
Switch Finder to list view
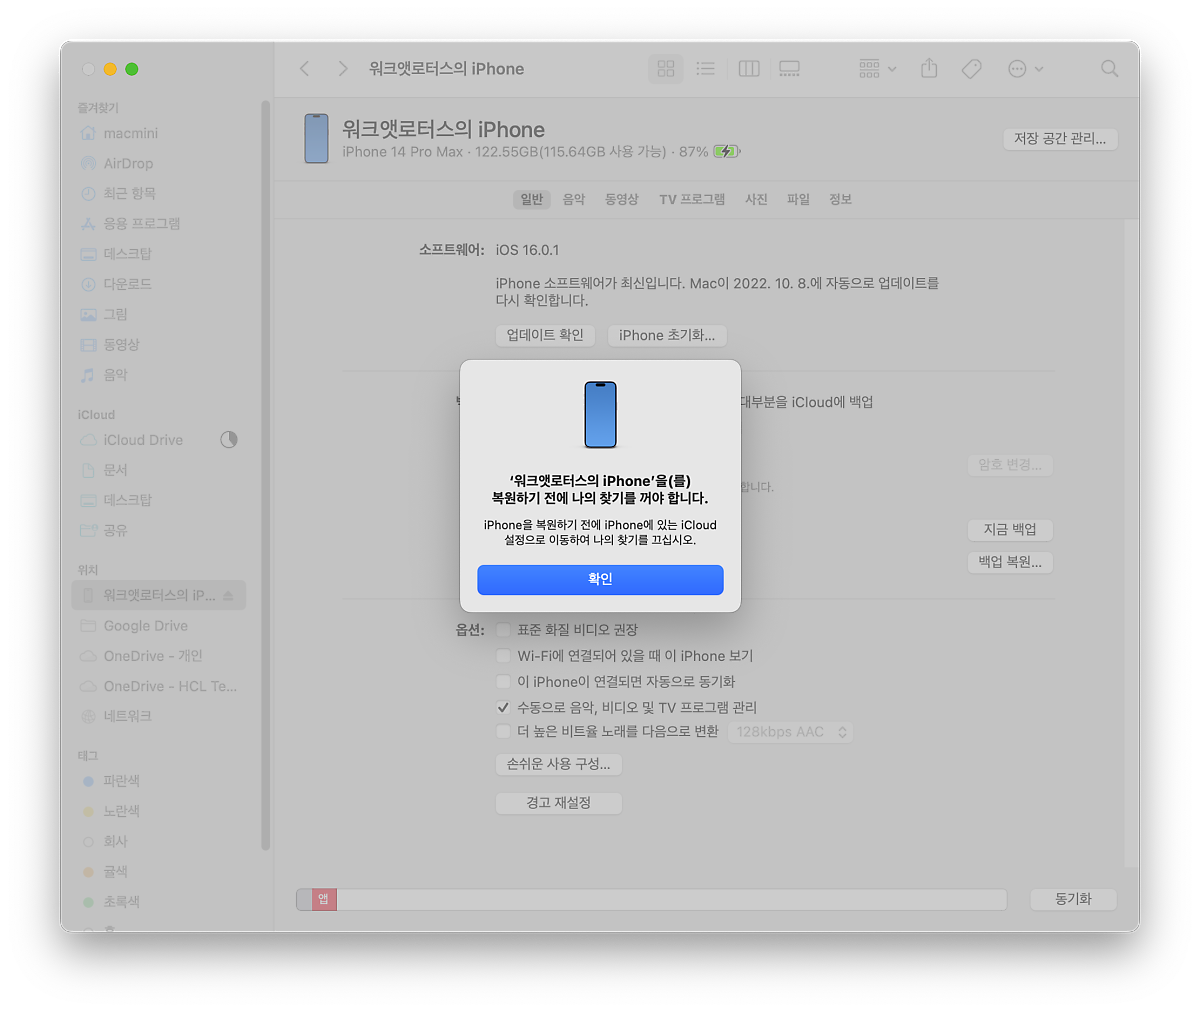706,68
